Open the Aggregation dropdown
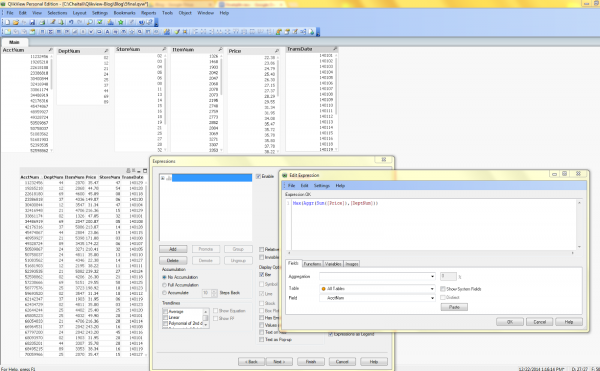The width and height of the screenshot is (600, 371). [377, 276]
